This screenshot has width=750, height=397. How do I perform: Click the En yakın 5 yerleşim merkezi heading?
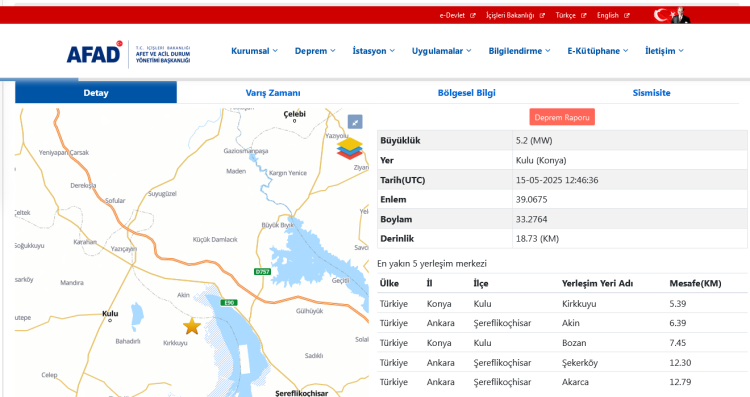[432, 264]
